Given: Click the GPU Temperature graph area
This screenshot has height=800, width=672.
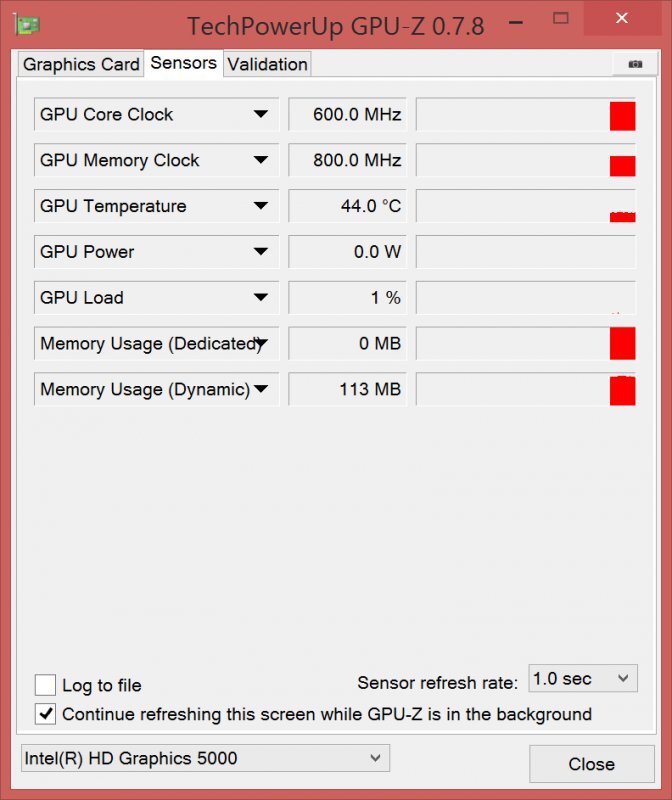Looking at the screenshot, I should [x=525, y=206].
